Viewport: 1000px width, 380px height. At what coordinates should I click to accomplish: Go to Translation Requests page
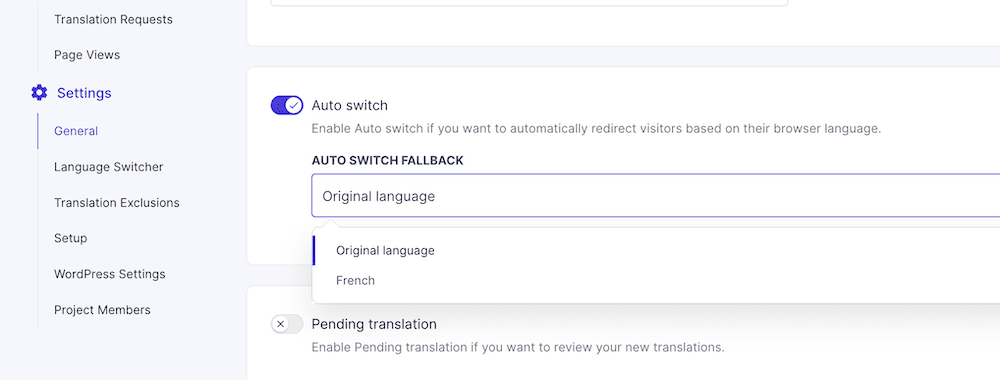(113, 19)
